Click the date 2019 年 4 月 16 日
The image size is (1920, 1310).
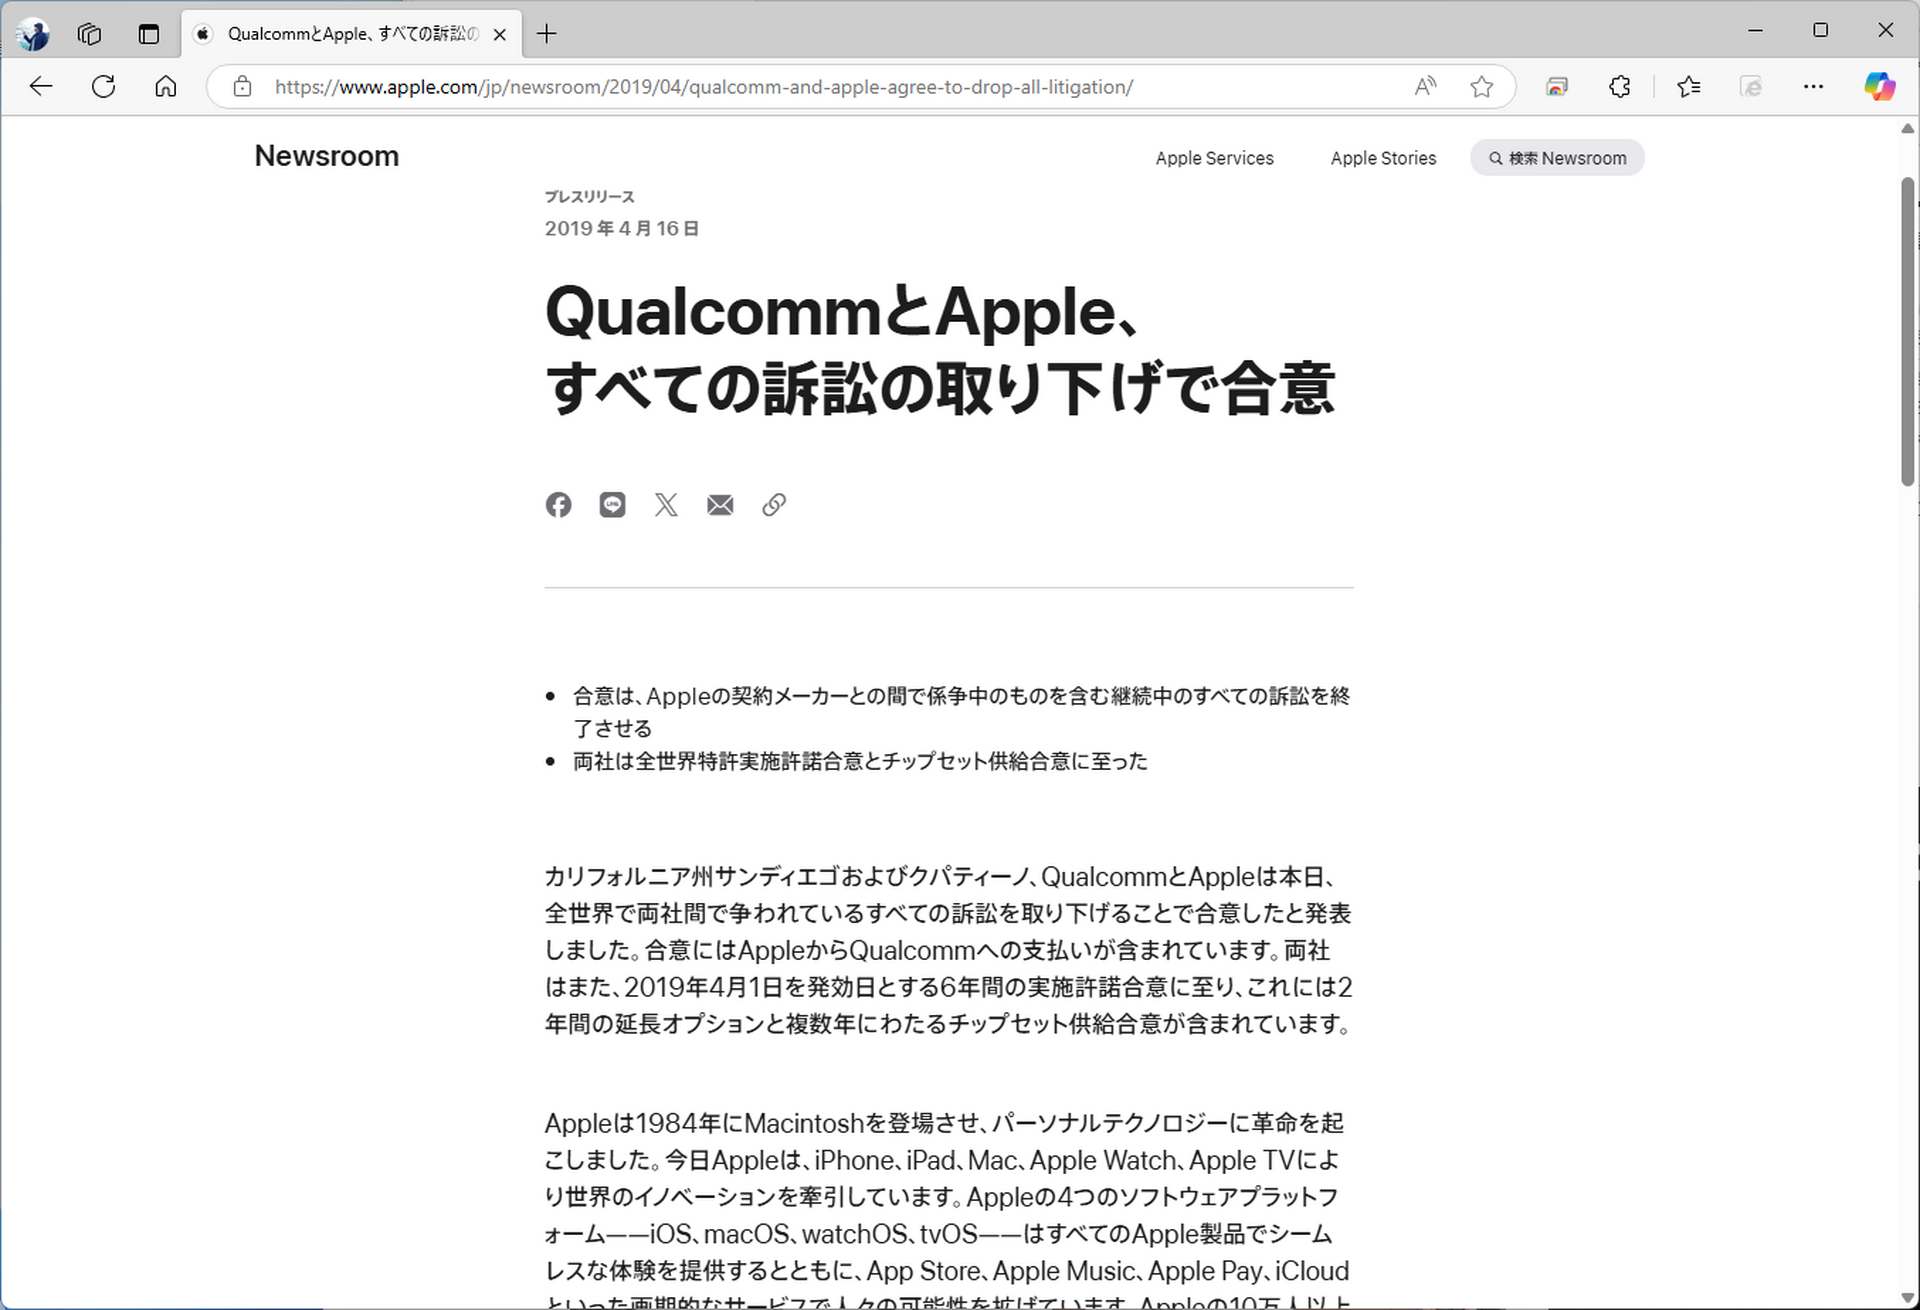pyautogui.click(x=622, y=229)
